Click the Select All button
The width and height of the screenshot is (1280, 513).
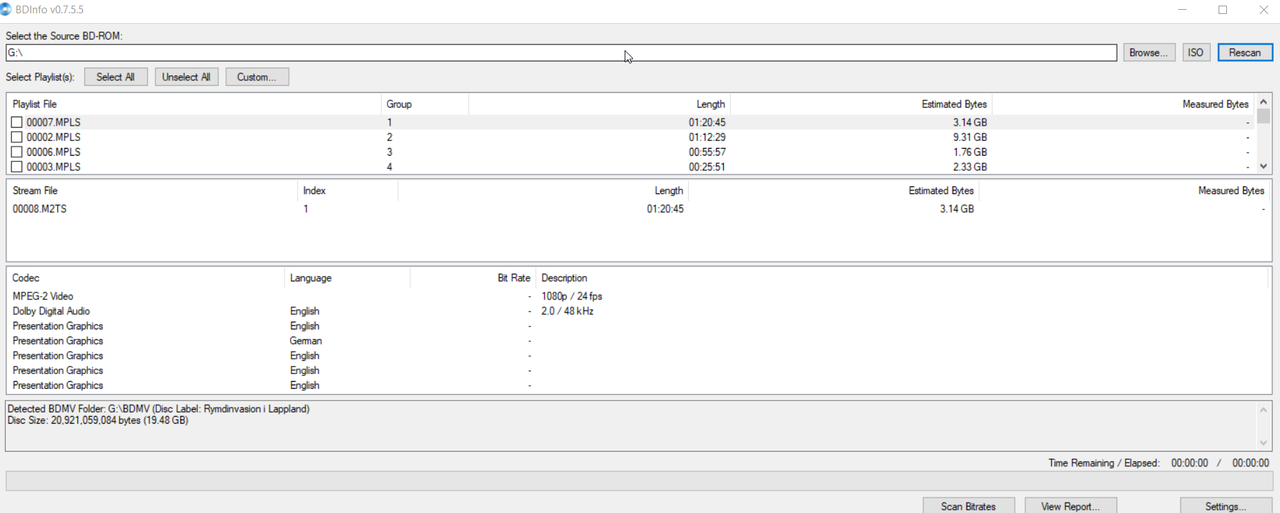pos(116,77)
